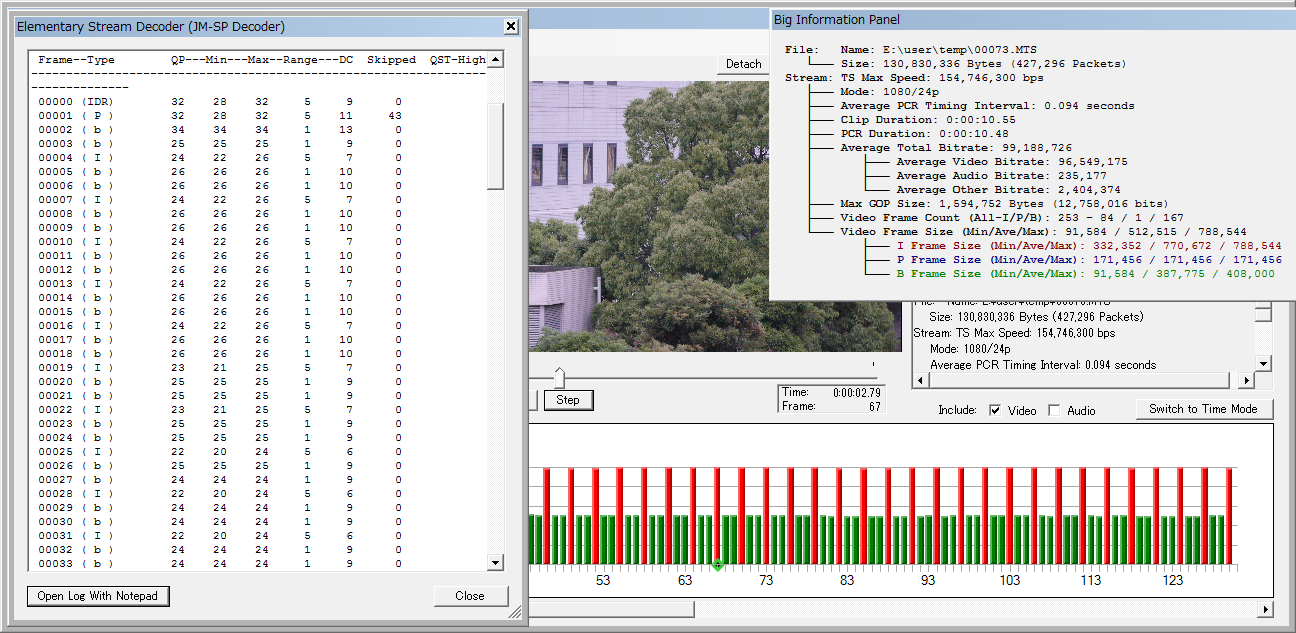Click the stream info horizontal scroll-left arrow
Screen dimensions: 1296x633
pos(920,381)
